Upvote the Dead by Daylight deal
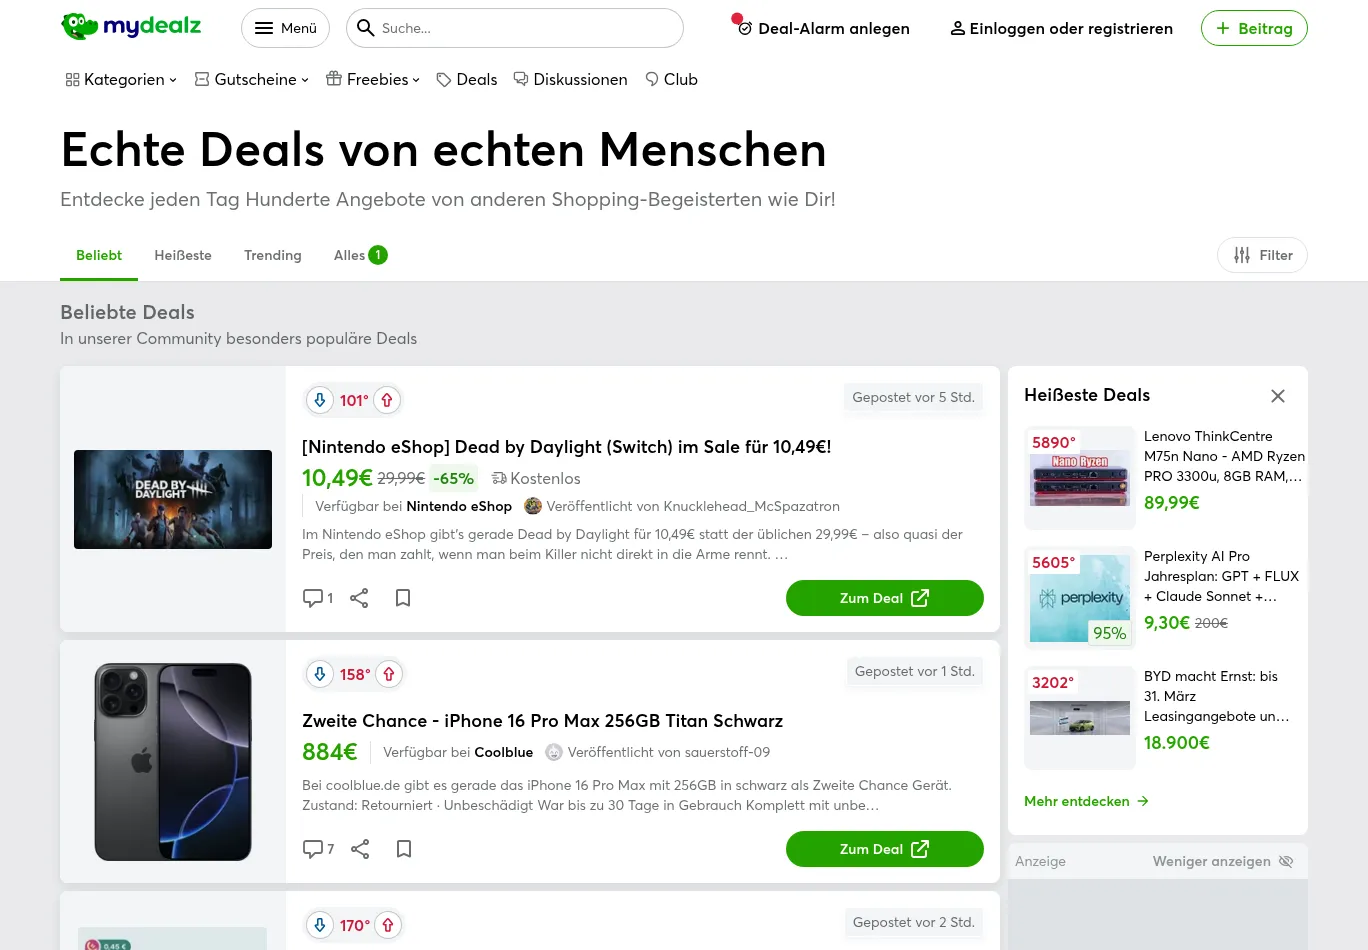Viewport: 1368px width, 950px height. click(387, 400)
